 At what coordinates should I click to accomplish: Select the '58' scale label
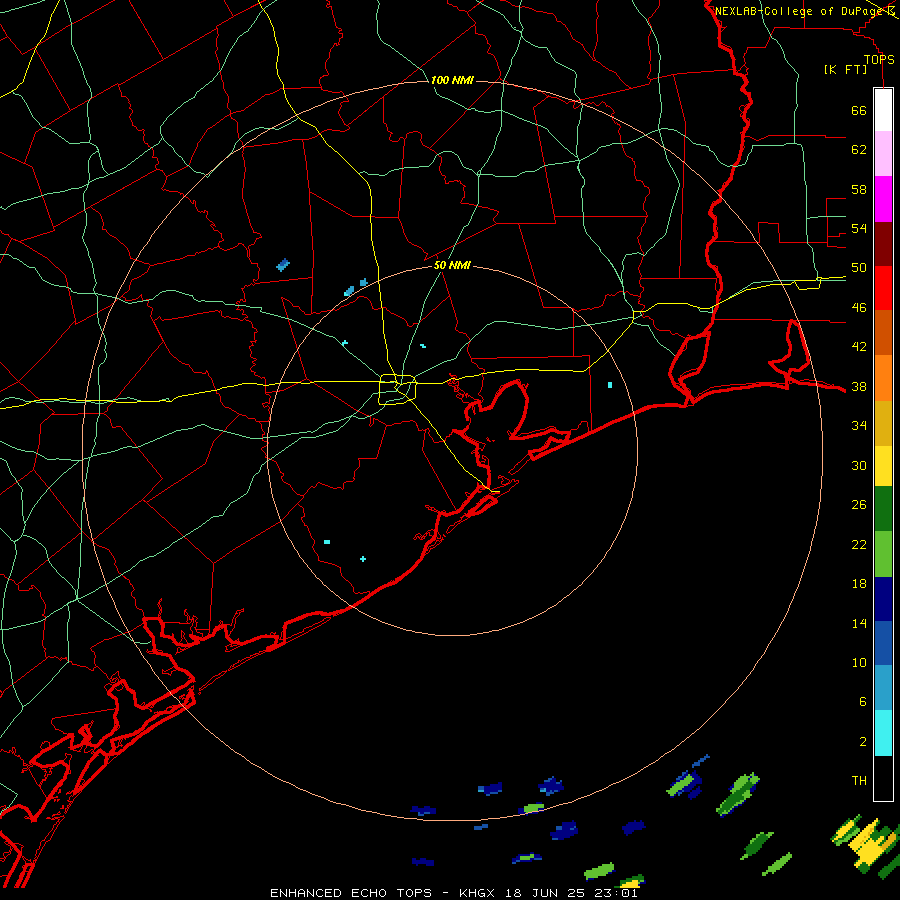click(x=859, y=189)
